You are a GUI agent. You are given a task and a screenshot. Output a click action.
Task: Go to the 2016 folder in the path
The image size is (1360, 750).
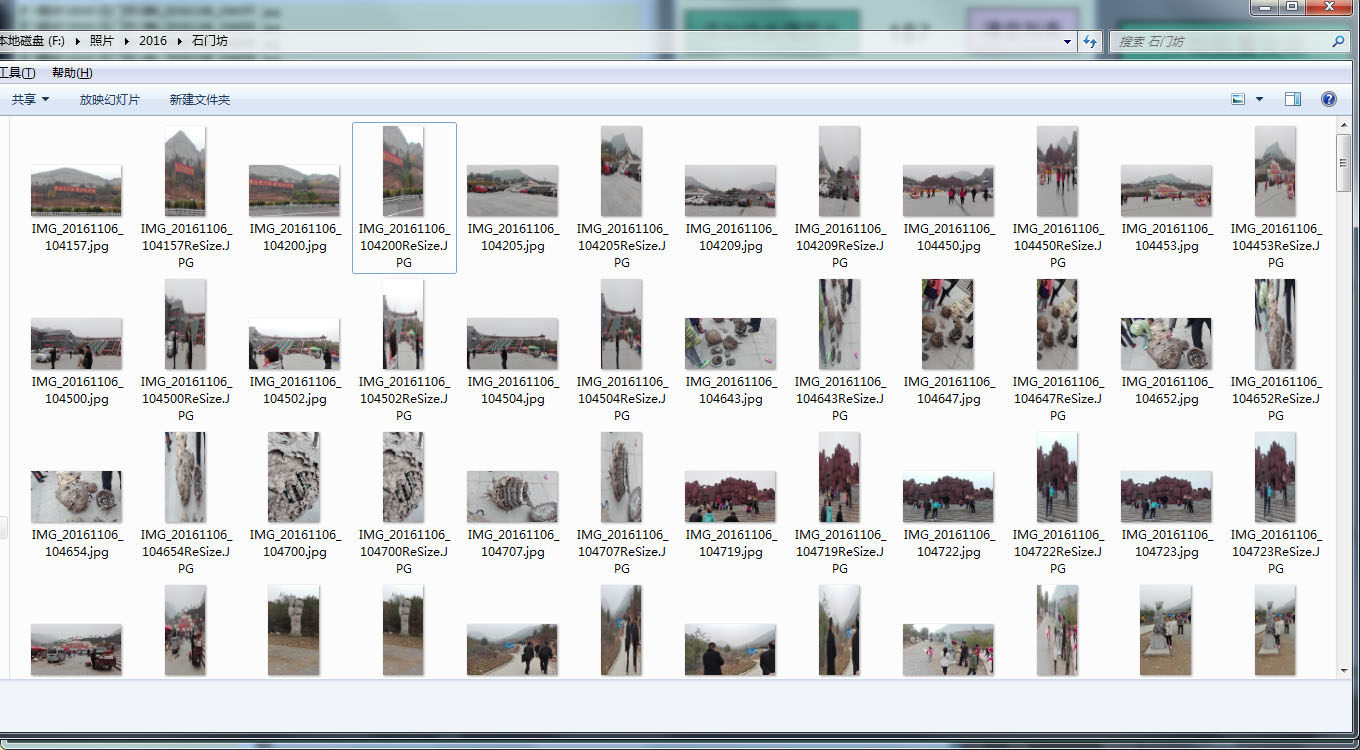153,41
